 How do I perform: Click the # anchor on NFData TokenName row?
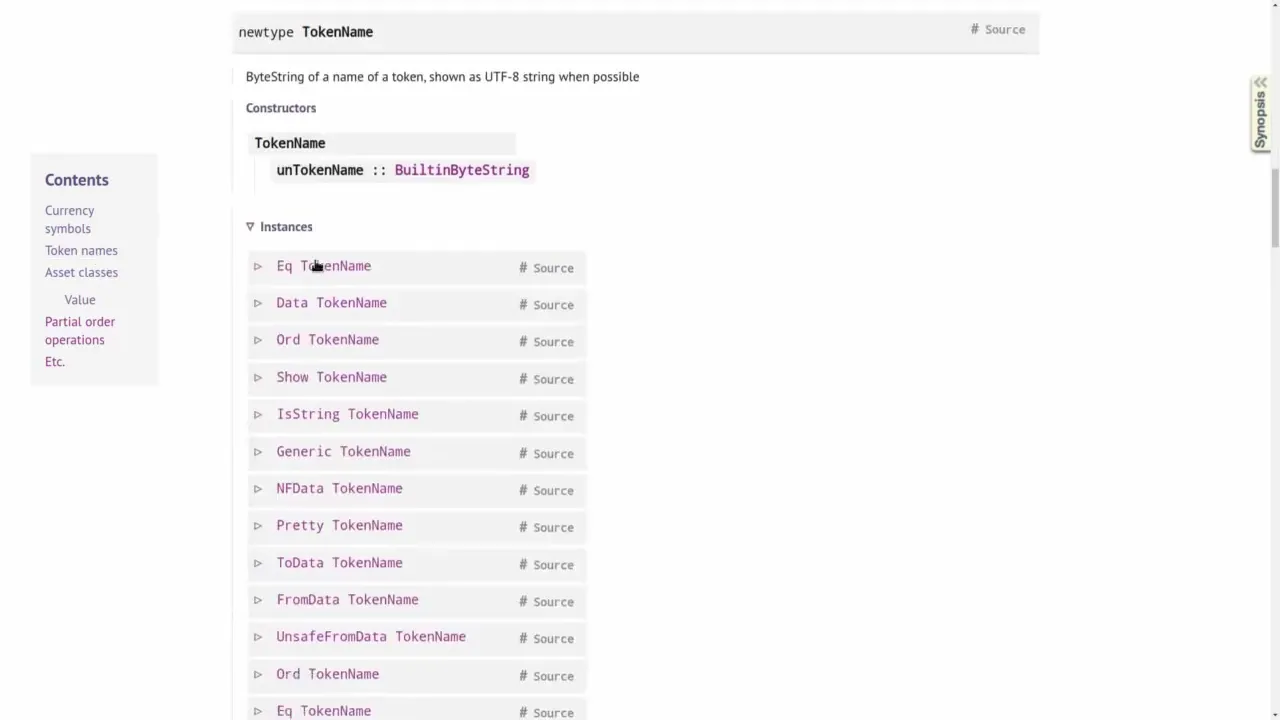coord(523,490)
